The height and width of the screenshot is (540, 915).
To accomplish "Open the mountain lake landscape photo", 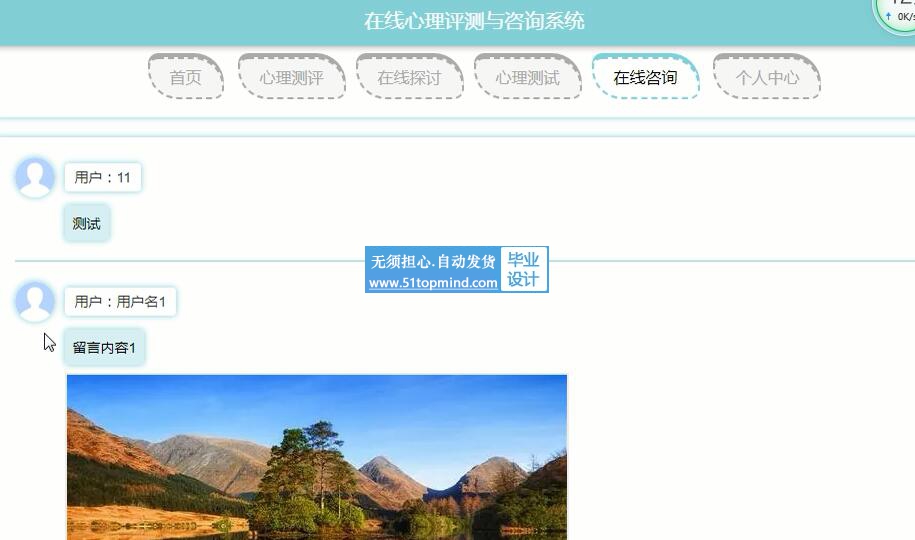I will pyautogui.click(x=316, y=457).
